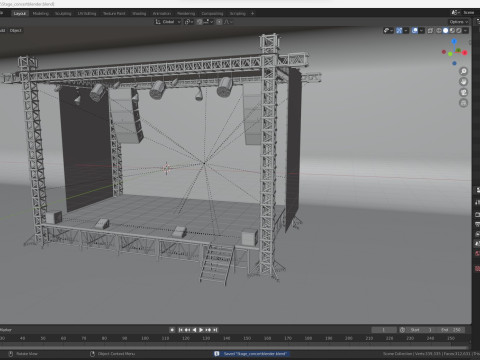The height and width of the screenshot is (360, 480).
Task: Toggle snapping magnet icon
Action: pos(199,22)
